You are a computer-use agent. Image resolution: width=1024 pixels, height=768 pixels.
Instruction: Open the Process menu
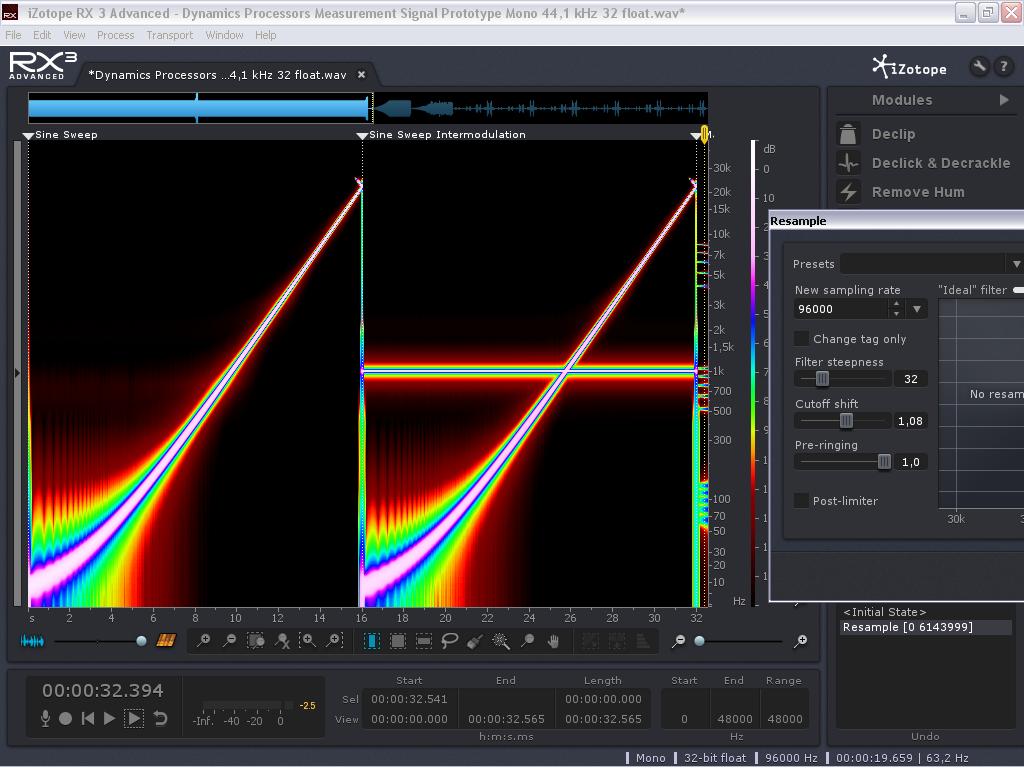pos(115,35)
